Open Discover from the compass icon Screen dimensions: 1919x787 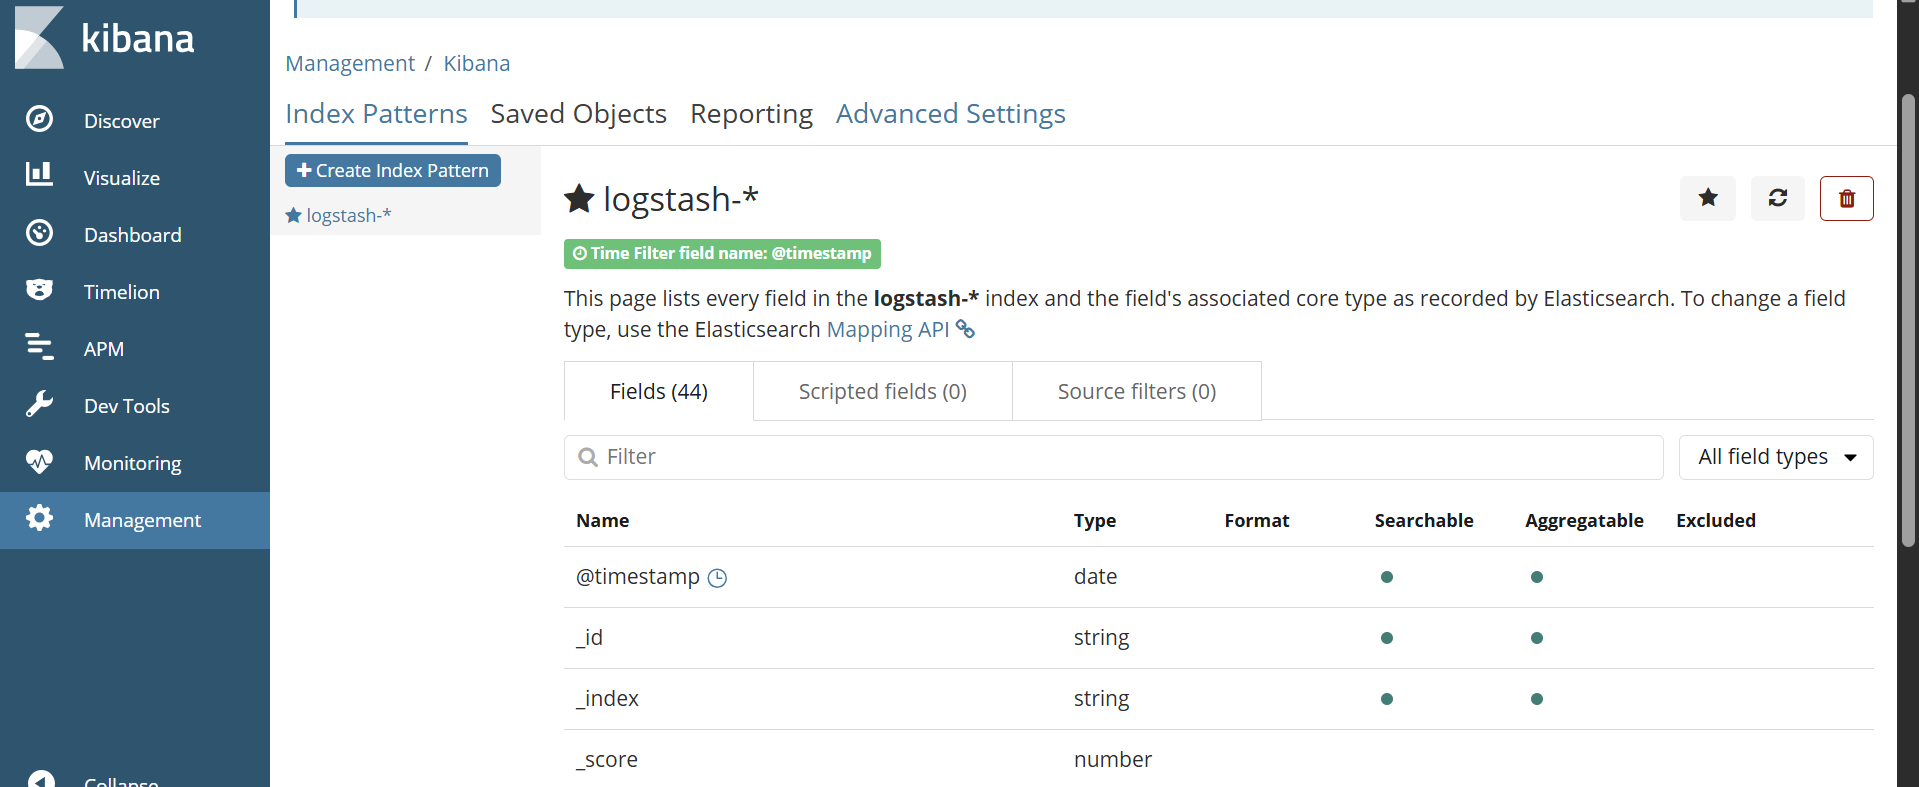tap(39, 120)
